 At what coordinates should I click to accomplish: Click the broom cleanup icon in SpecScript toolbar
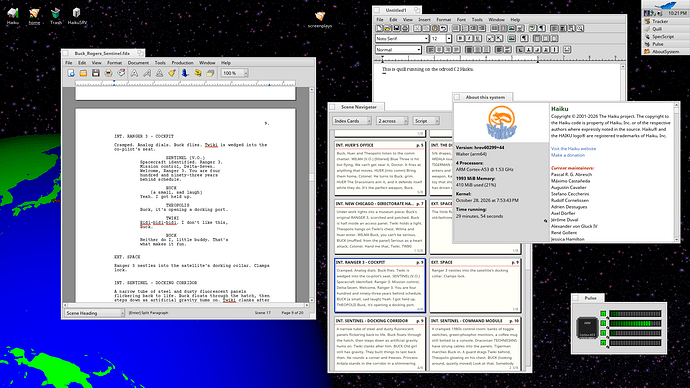172,73
